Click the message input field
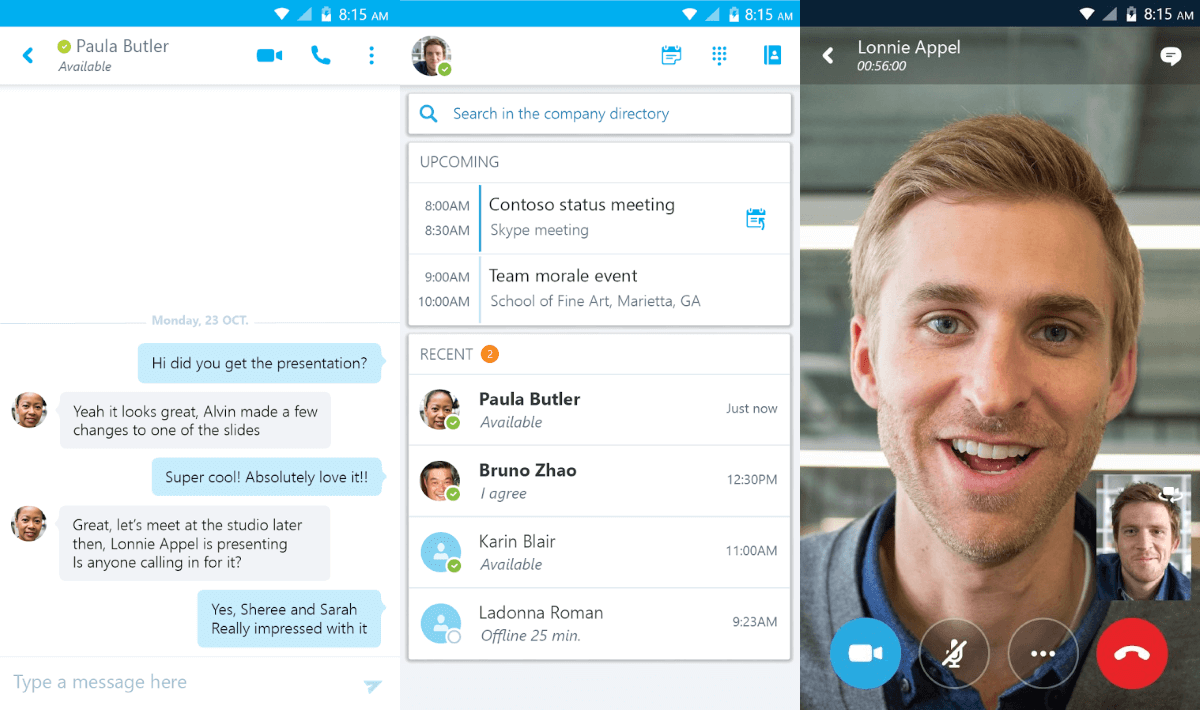 coord(150,682)
